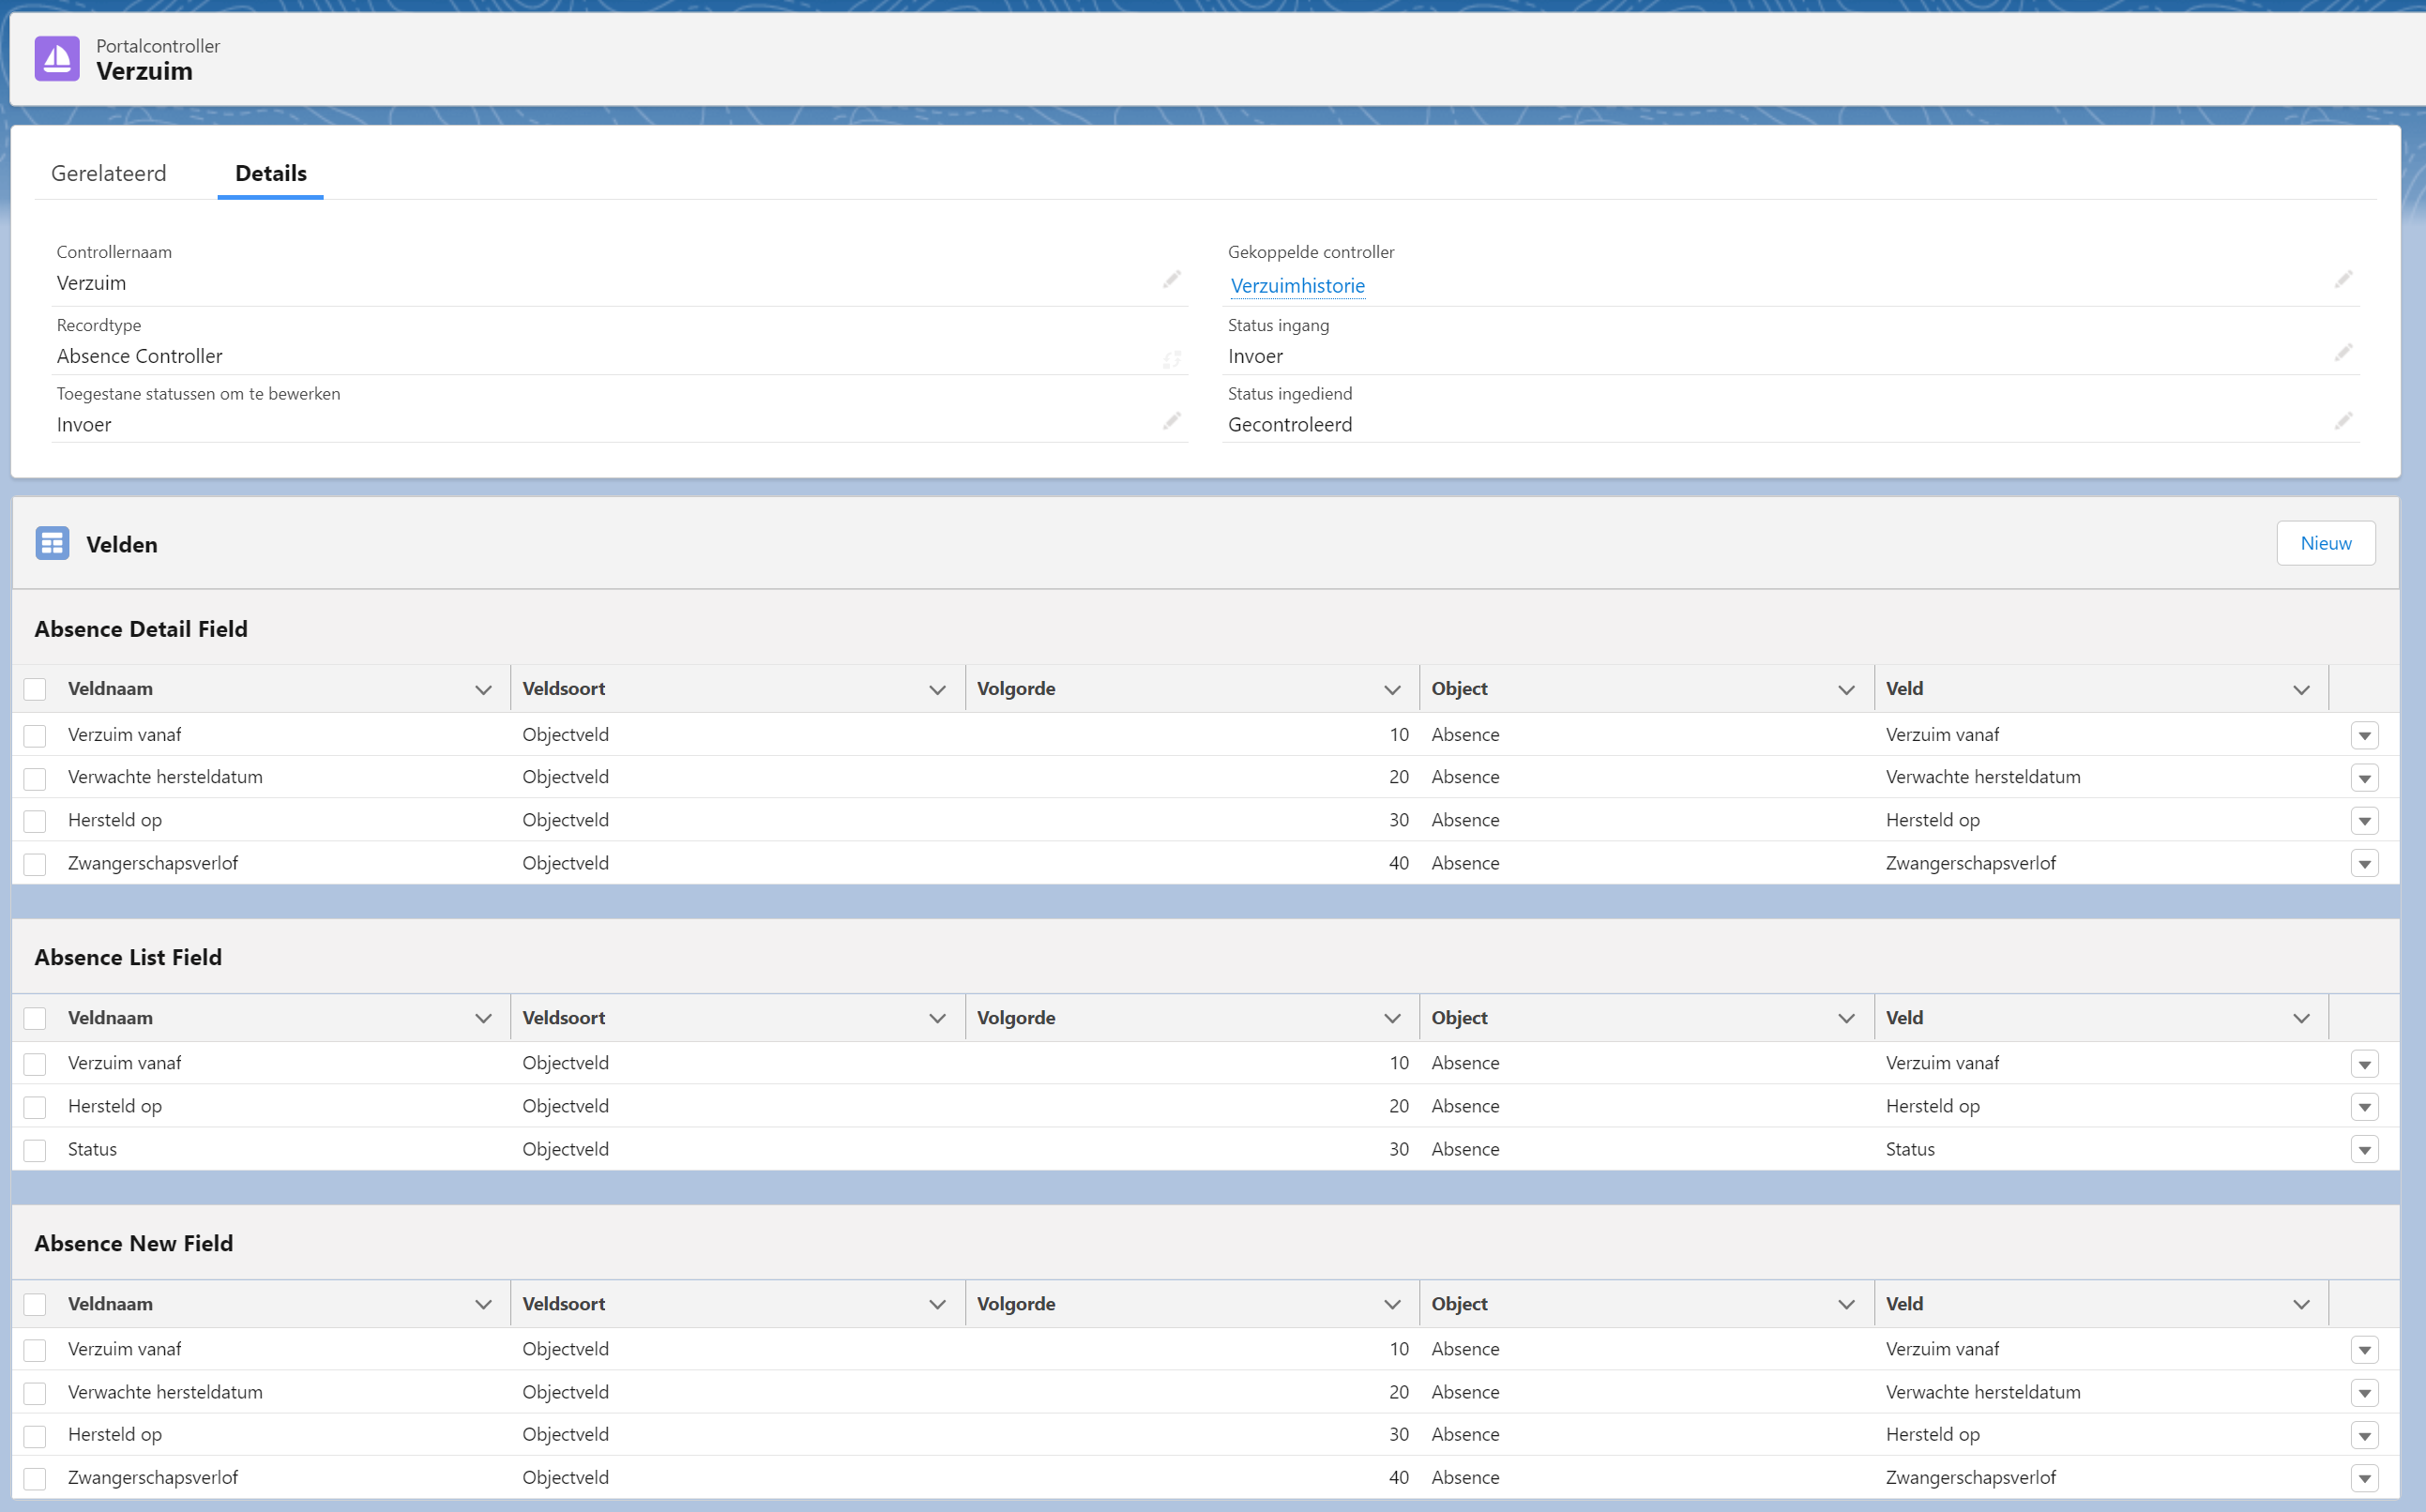Check Zwangerschapsverlof in Absence Detail Field

35,864
